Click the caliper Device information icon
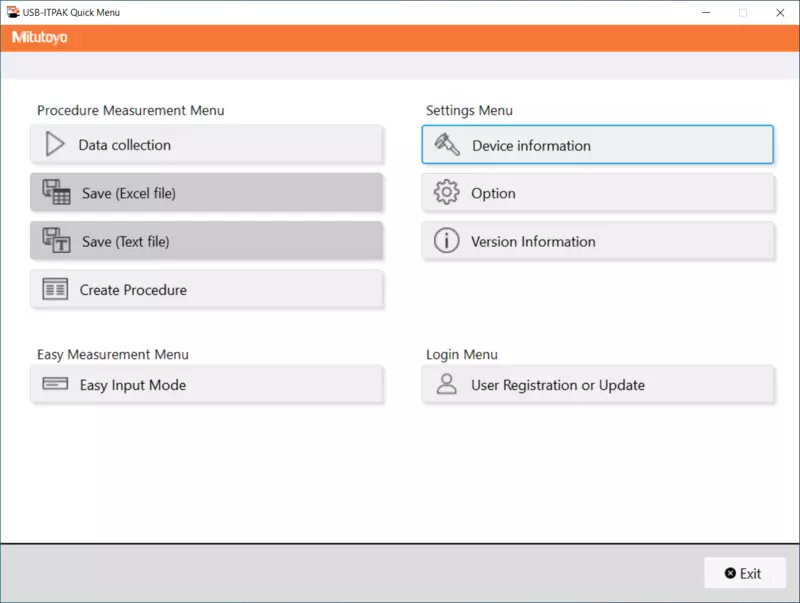The image size is (800, 603). point(447,144)
